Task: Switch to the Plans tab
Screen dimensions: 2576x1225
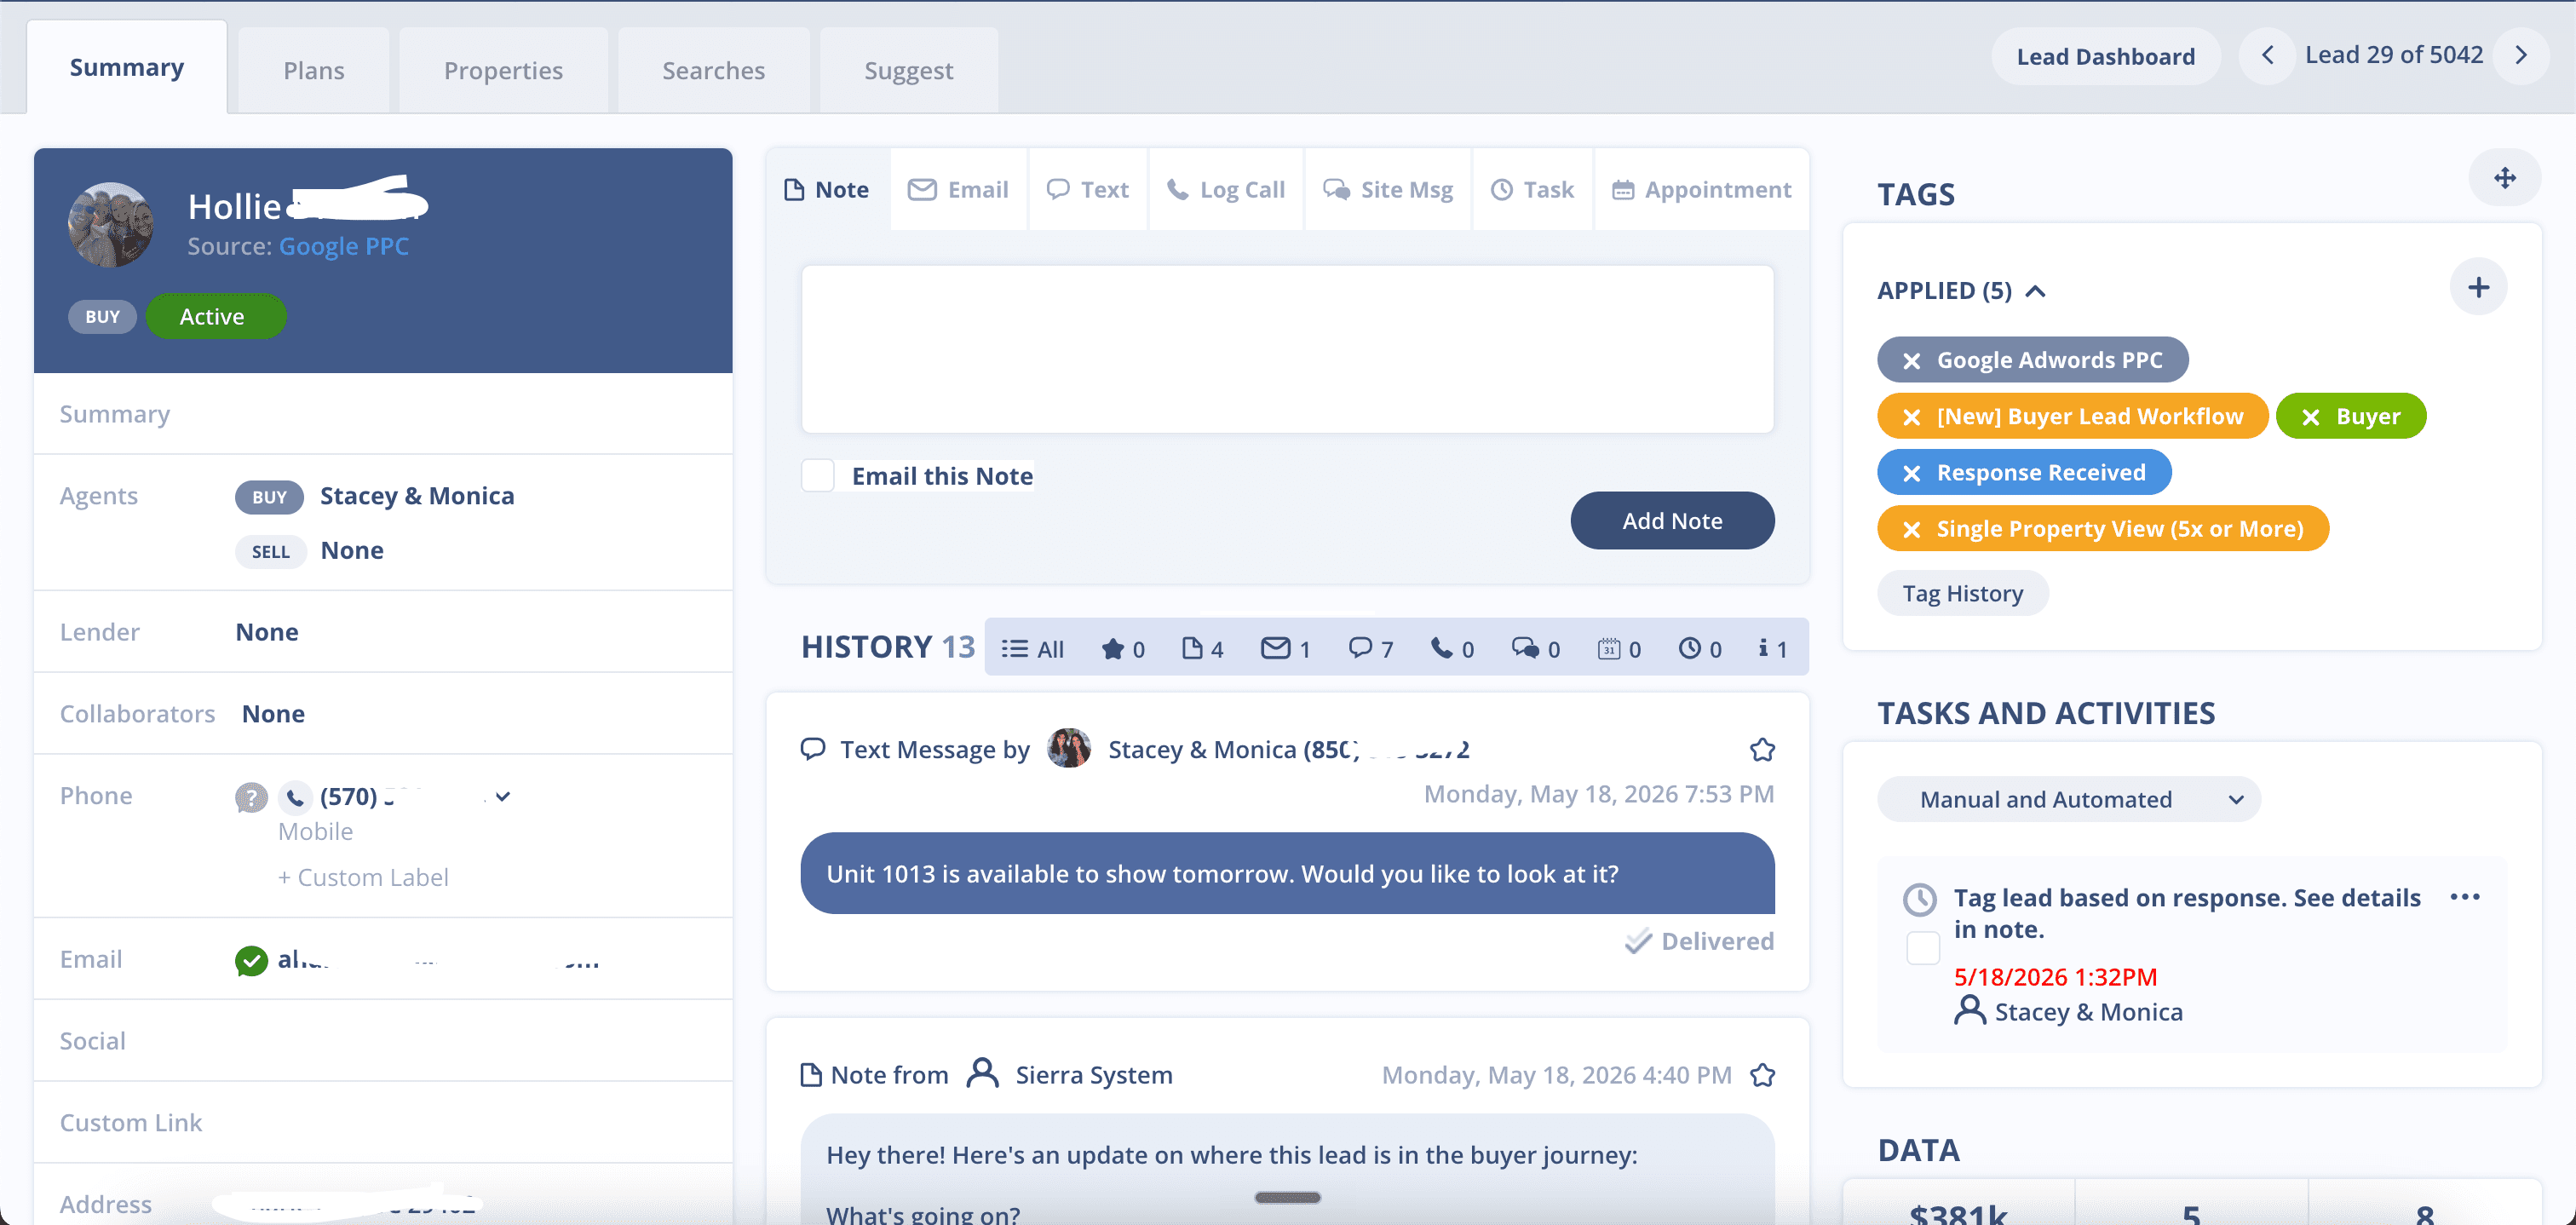Action: pyautogui.click(x=314, y=70)
